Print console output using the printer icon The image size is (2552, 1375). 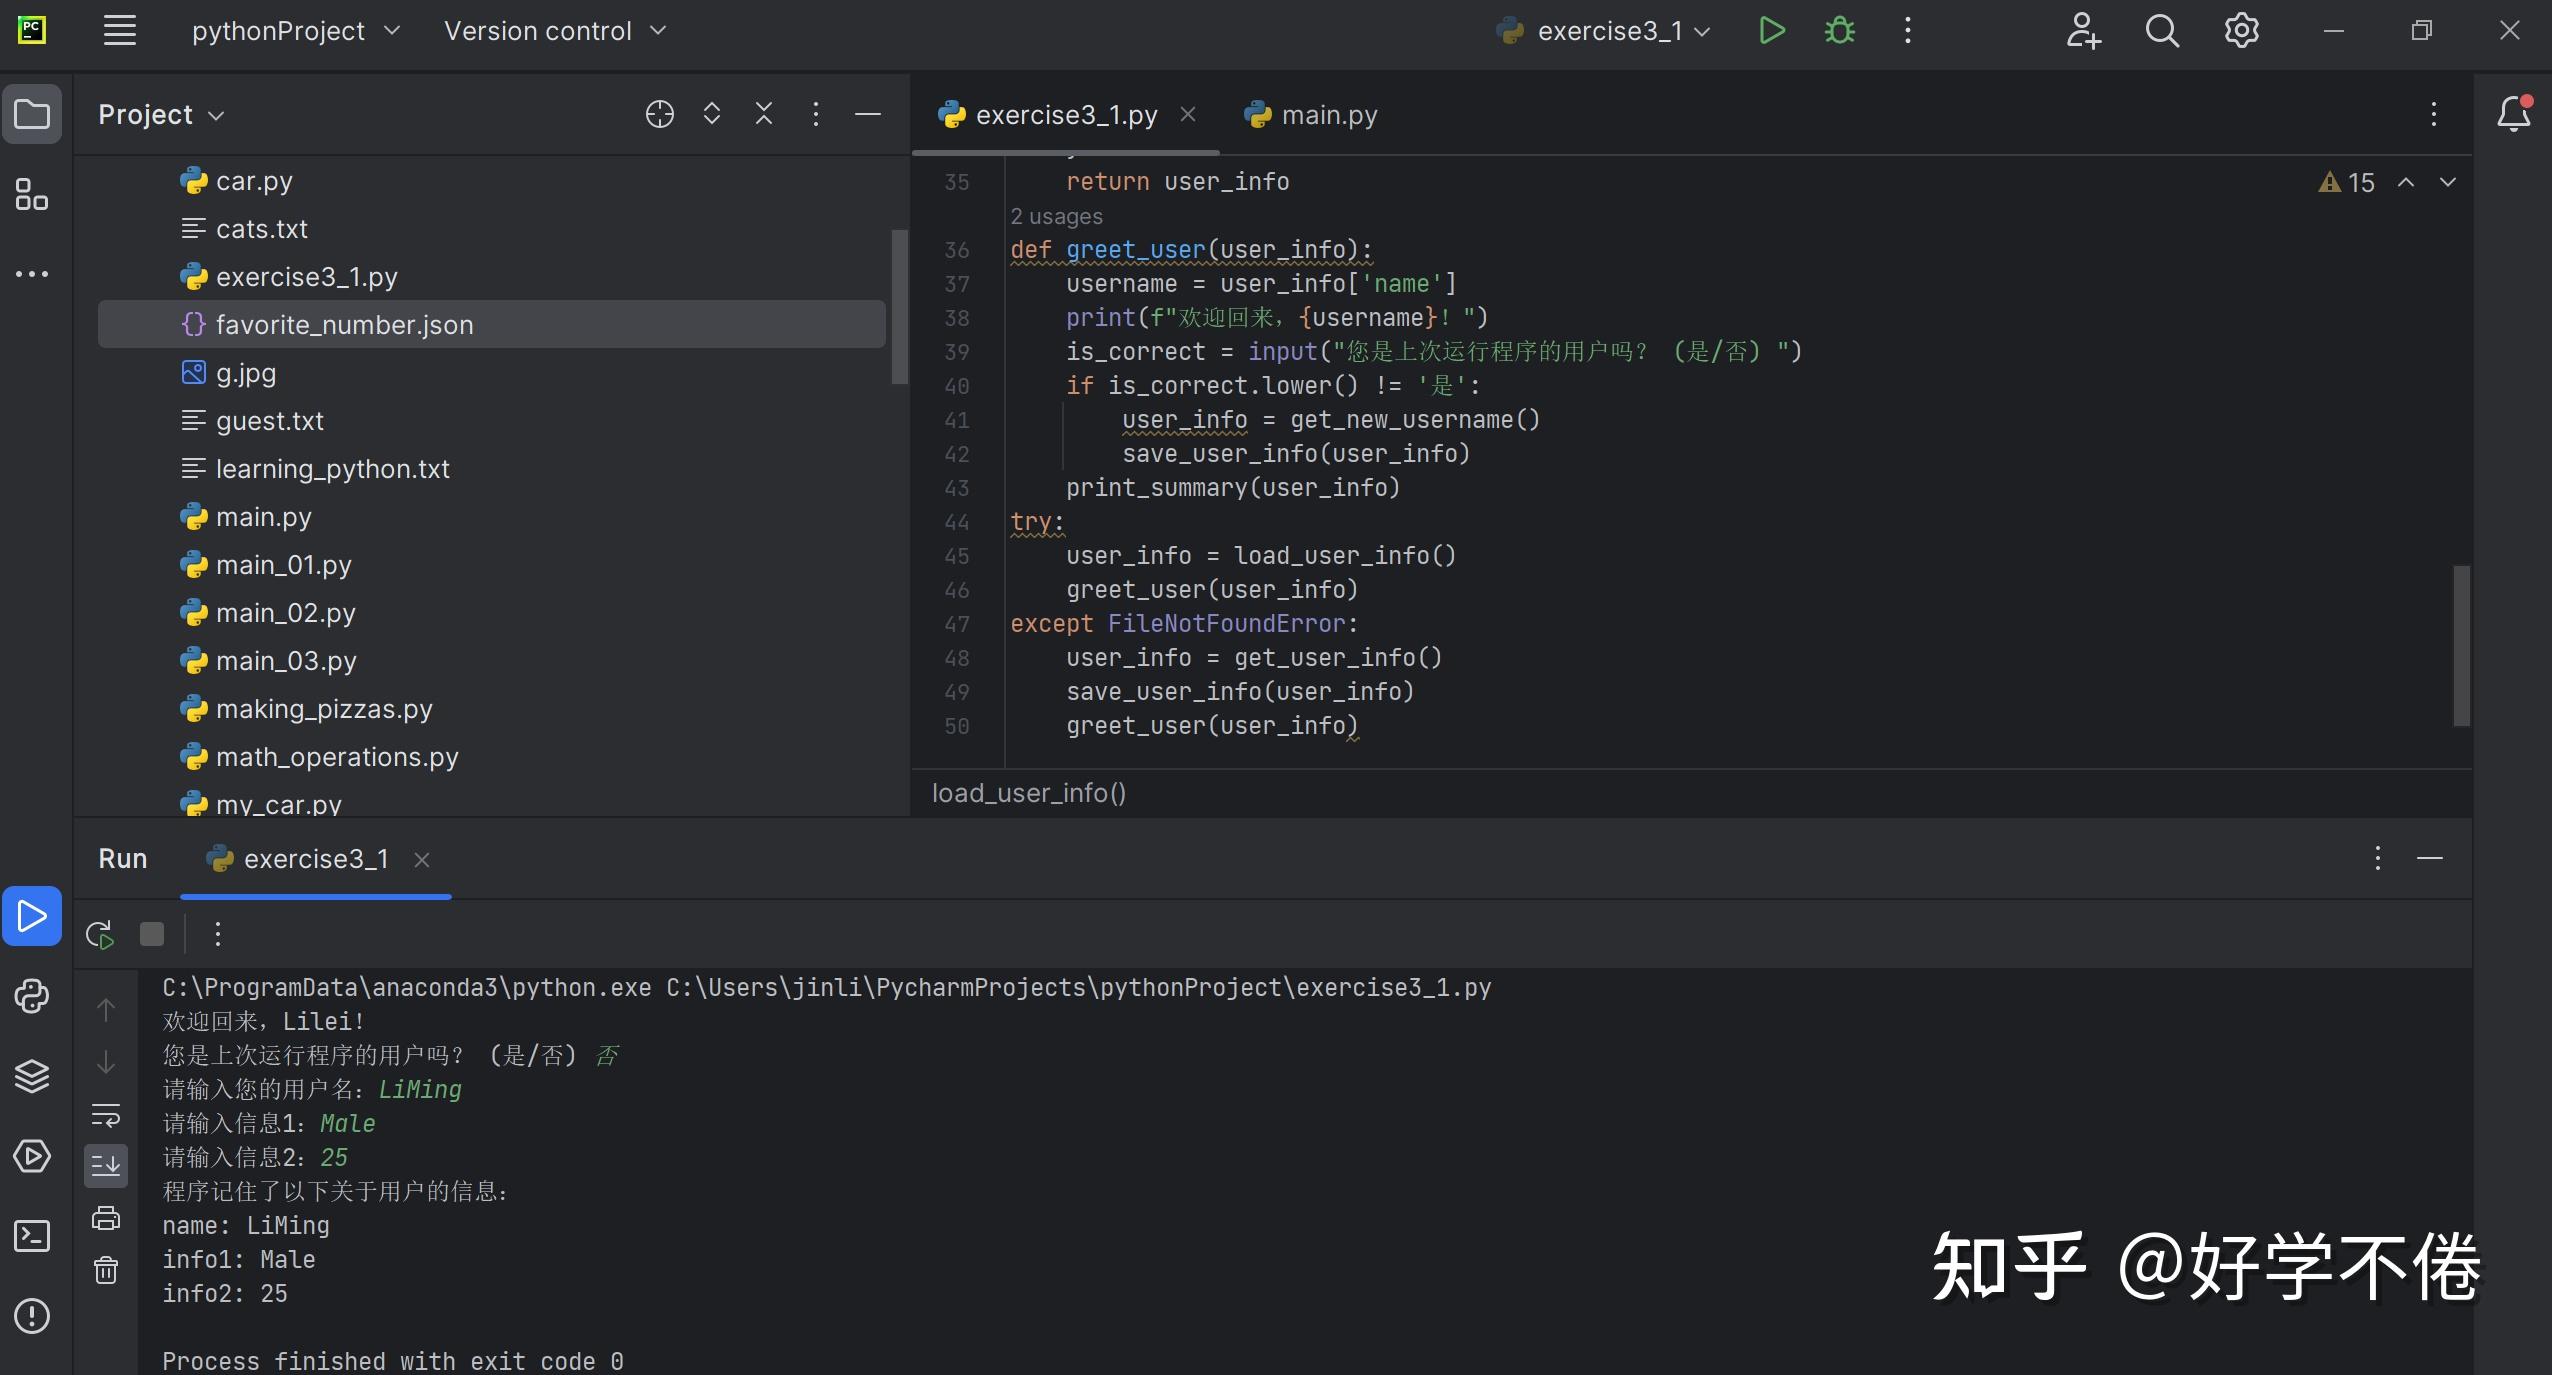[106, 1217]
